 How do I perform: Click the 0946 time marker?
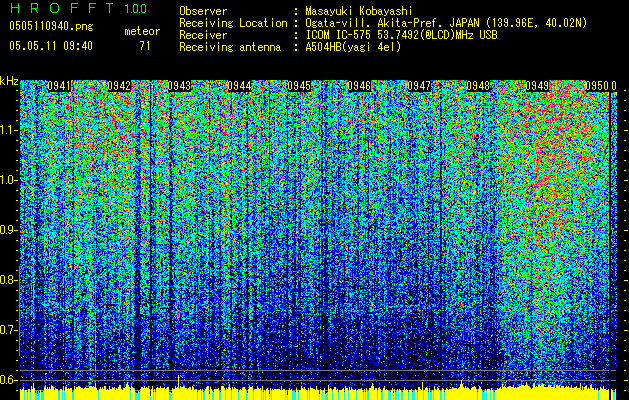[x=359, y=86]
